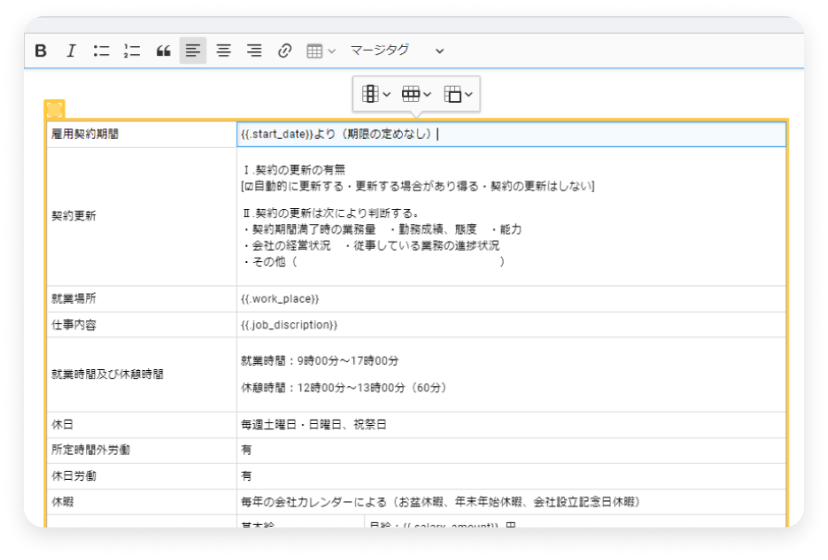This screenshot has width=828, height=560.
Task: Click the 就業時間：9時00分～17時00分 text
Action: [320, 360]
